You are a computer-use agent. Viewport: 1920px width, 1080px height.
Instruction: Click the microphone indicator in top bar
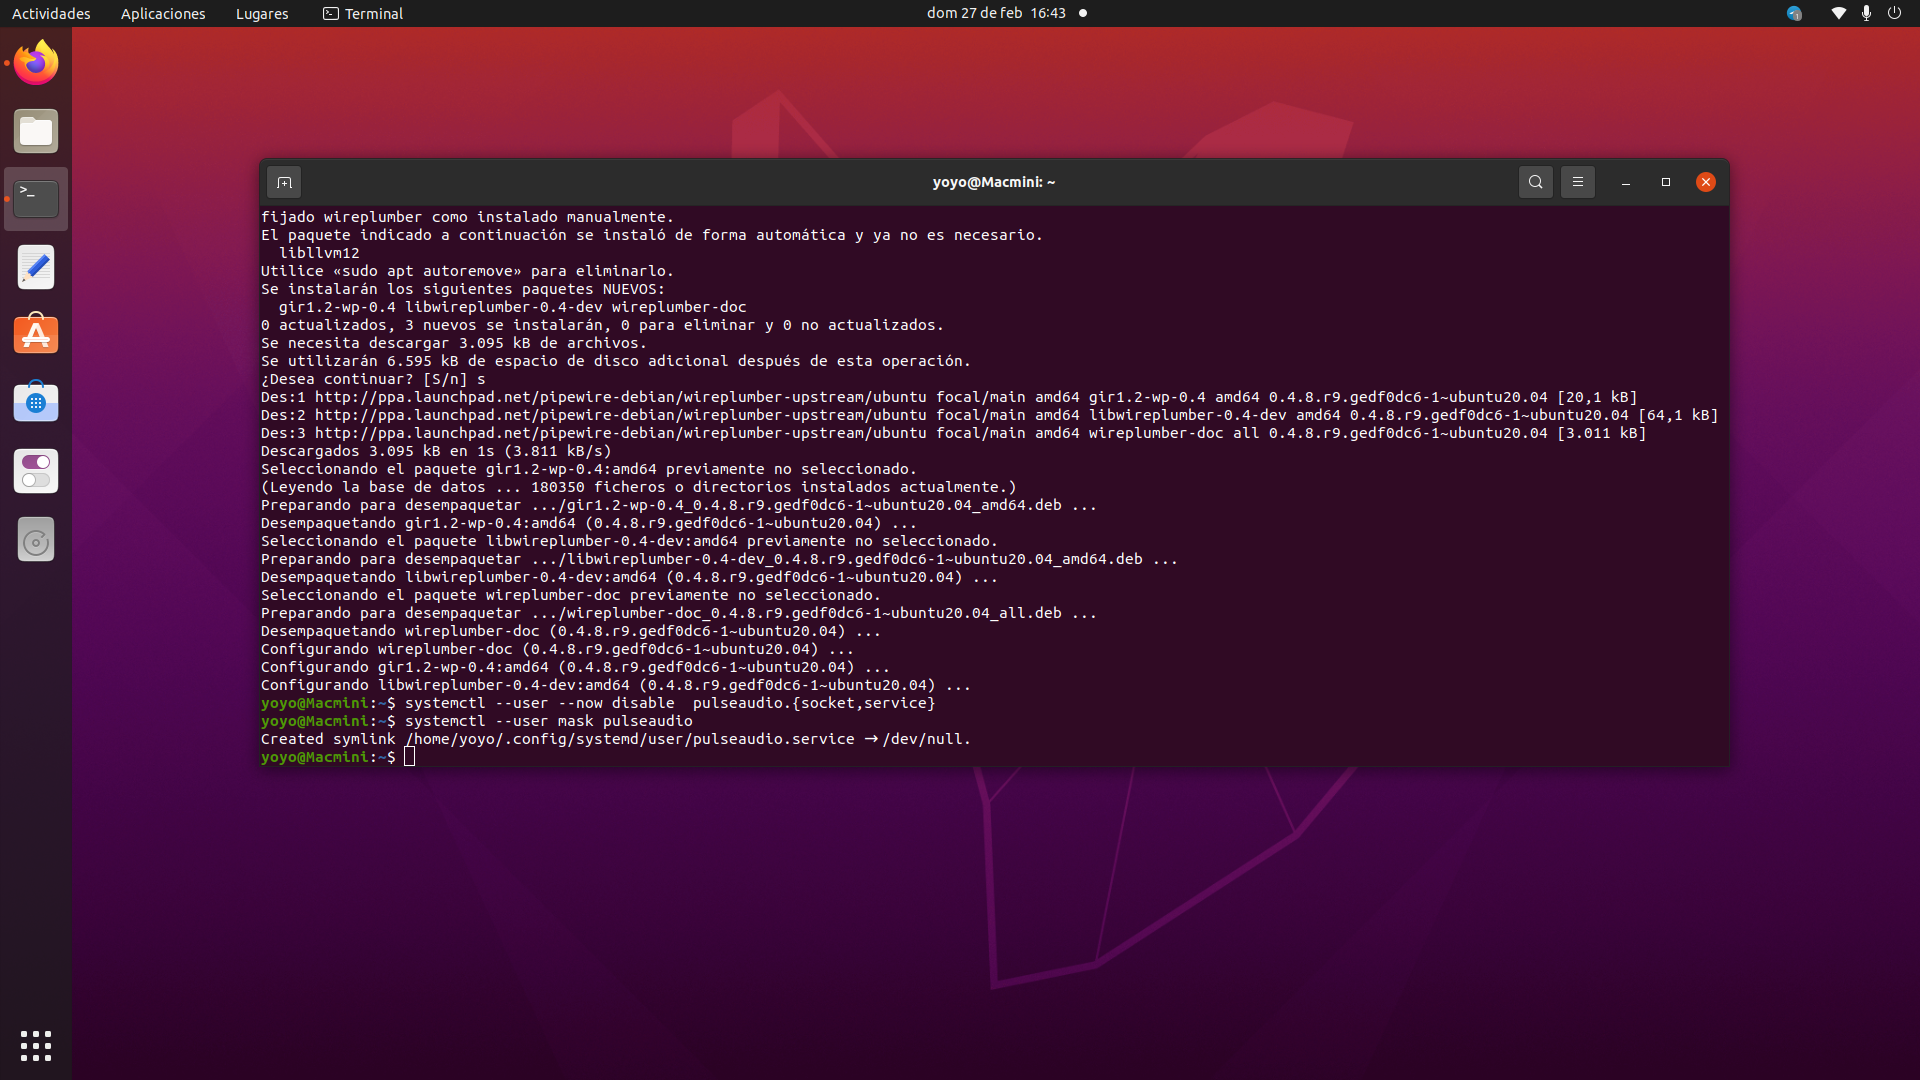pos(1866,13)
